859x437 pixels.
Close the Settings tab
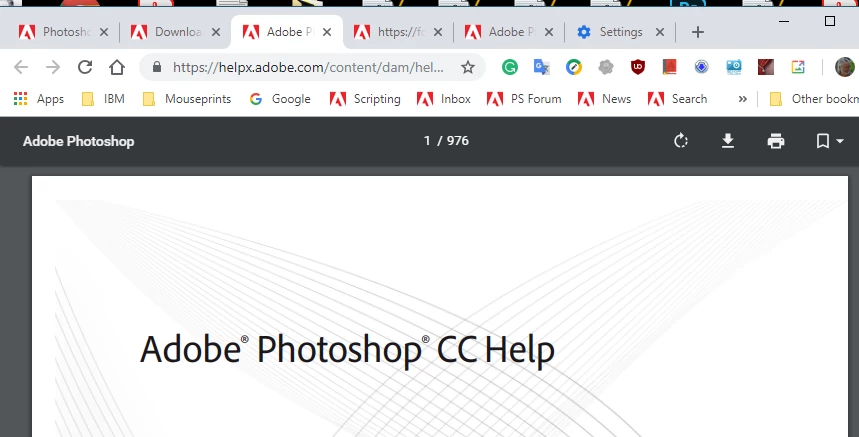660,32
